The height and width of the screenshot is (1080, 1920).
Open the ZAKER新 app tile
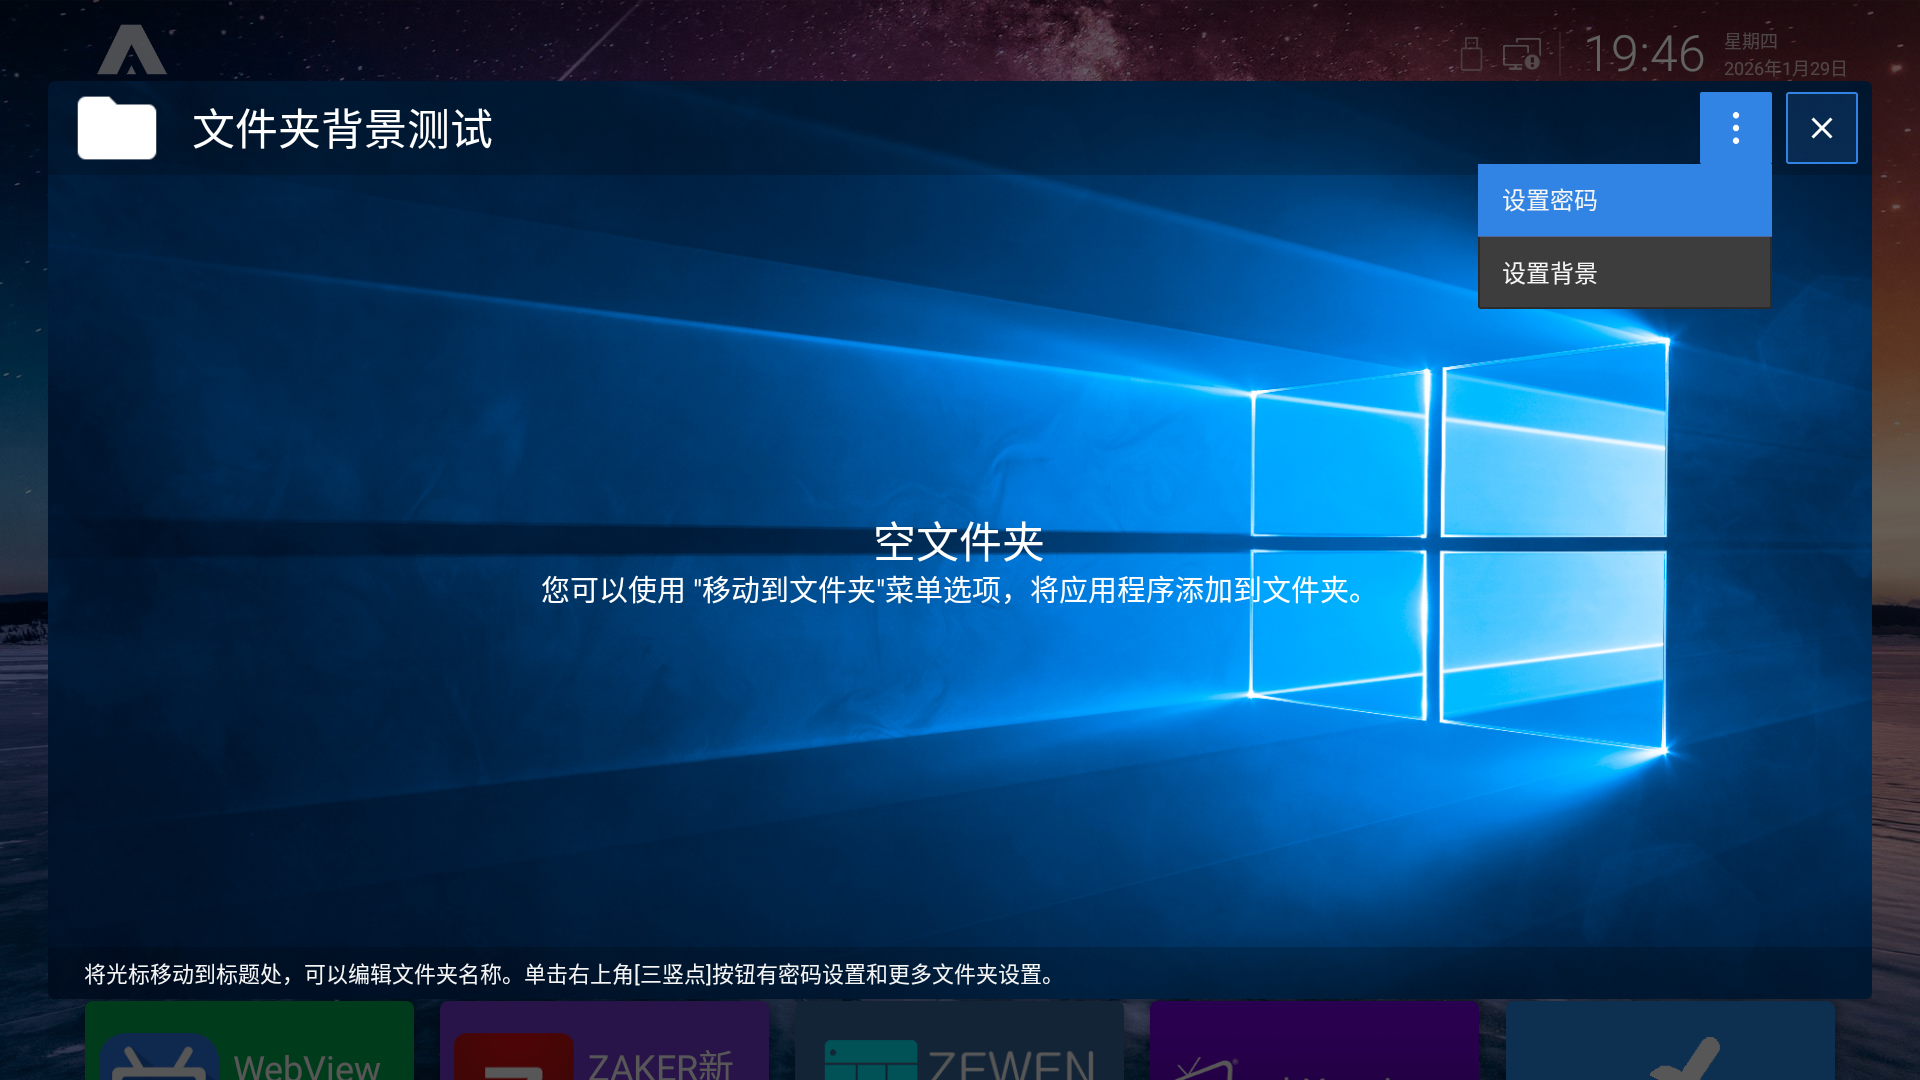click(x=604, y=1042)
